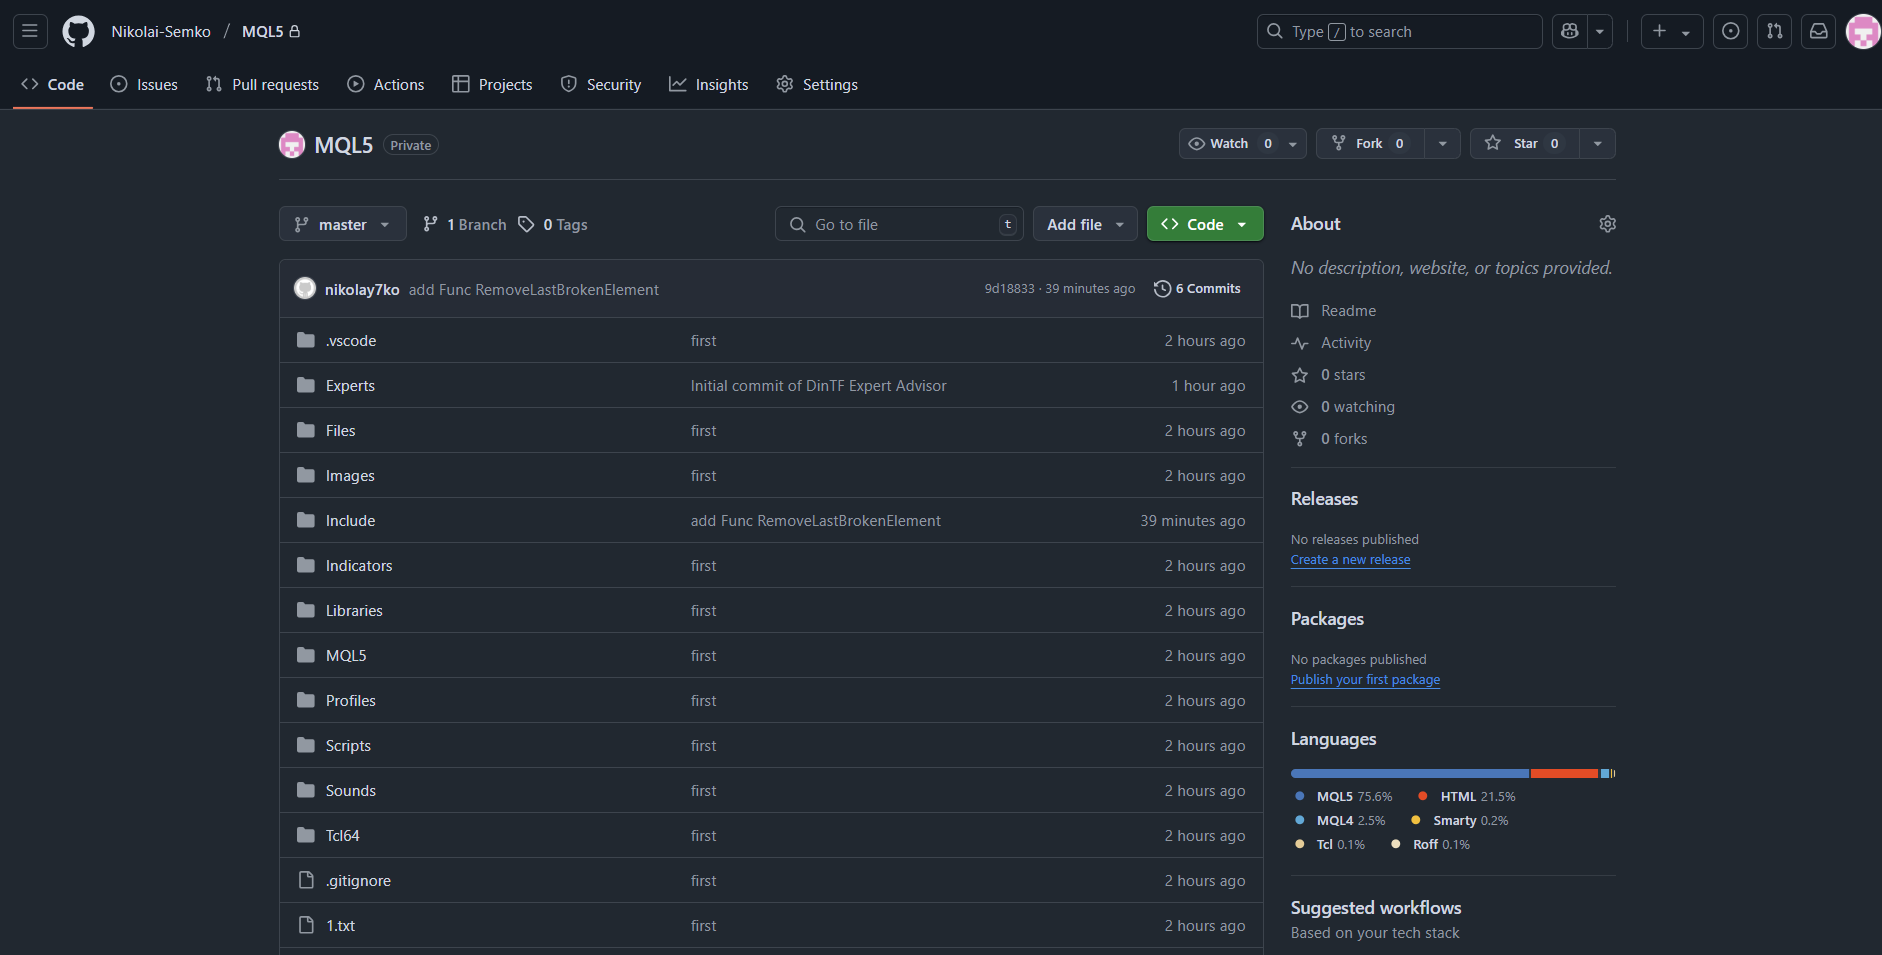The image size is (1882, 955).
Task: Open the Security tab
Action: tap(601, 85)
